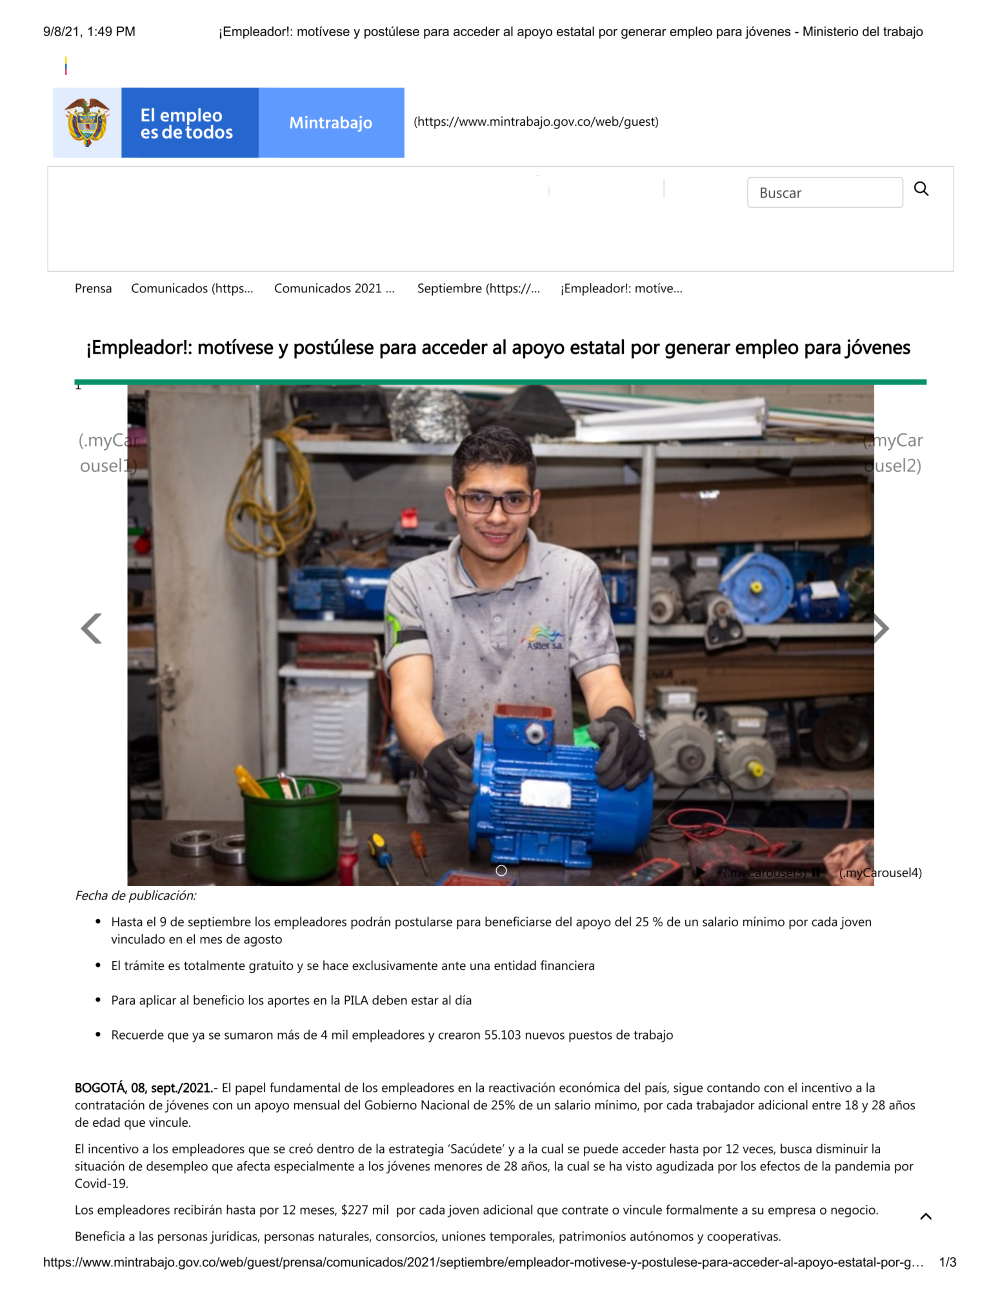Image resolution: width=1000 pixels, height=1294 pixels.
Task: Click the Colombian coat of arms logo
Action: [x=87, y=123]
